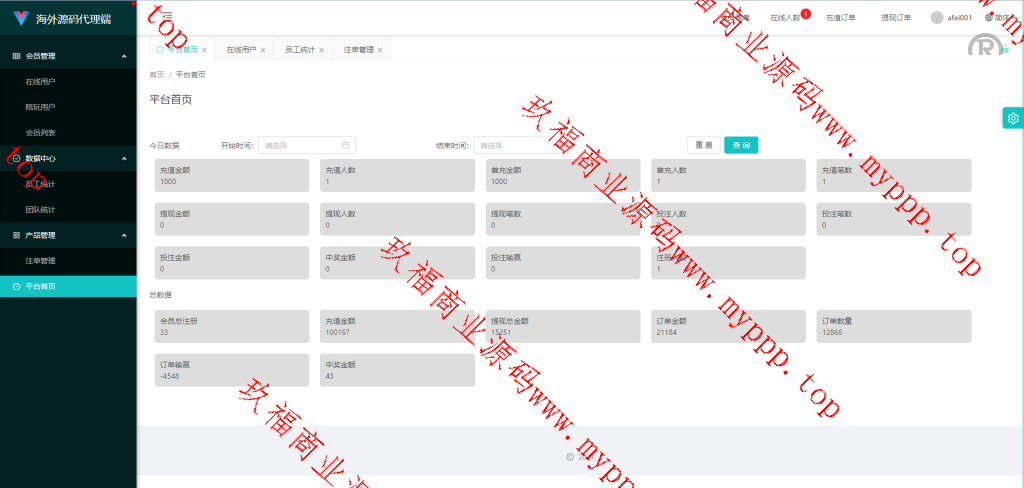Viewport: 1024px width, 488px height.
Task: Switch to the 员工统计 tab
Action: coord(299,49)
